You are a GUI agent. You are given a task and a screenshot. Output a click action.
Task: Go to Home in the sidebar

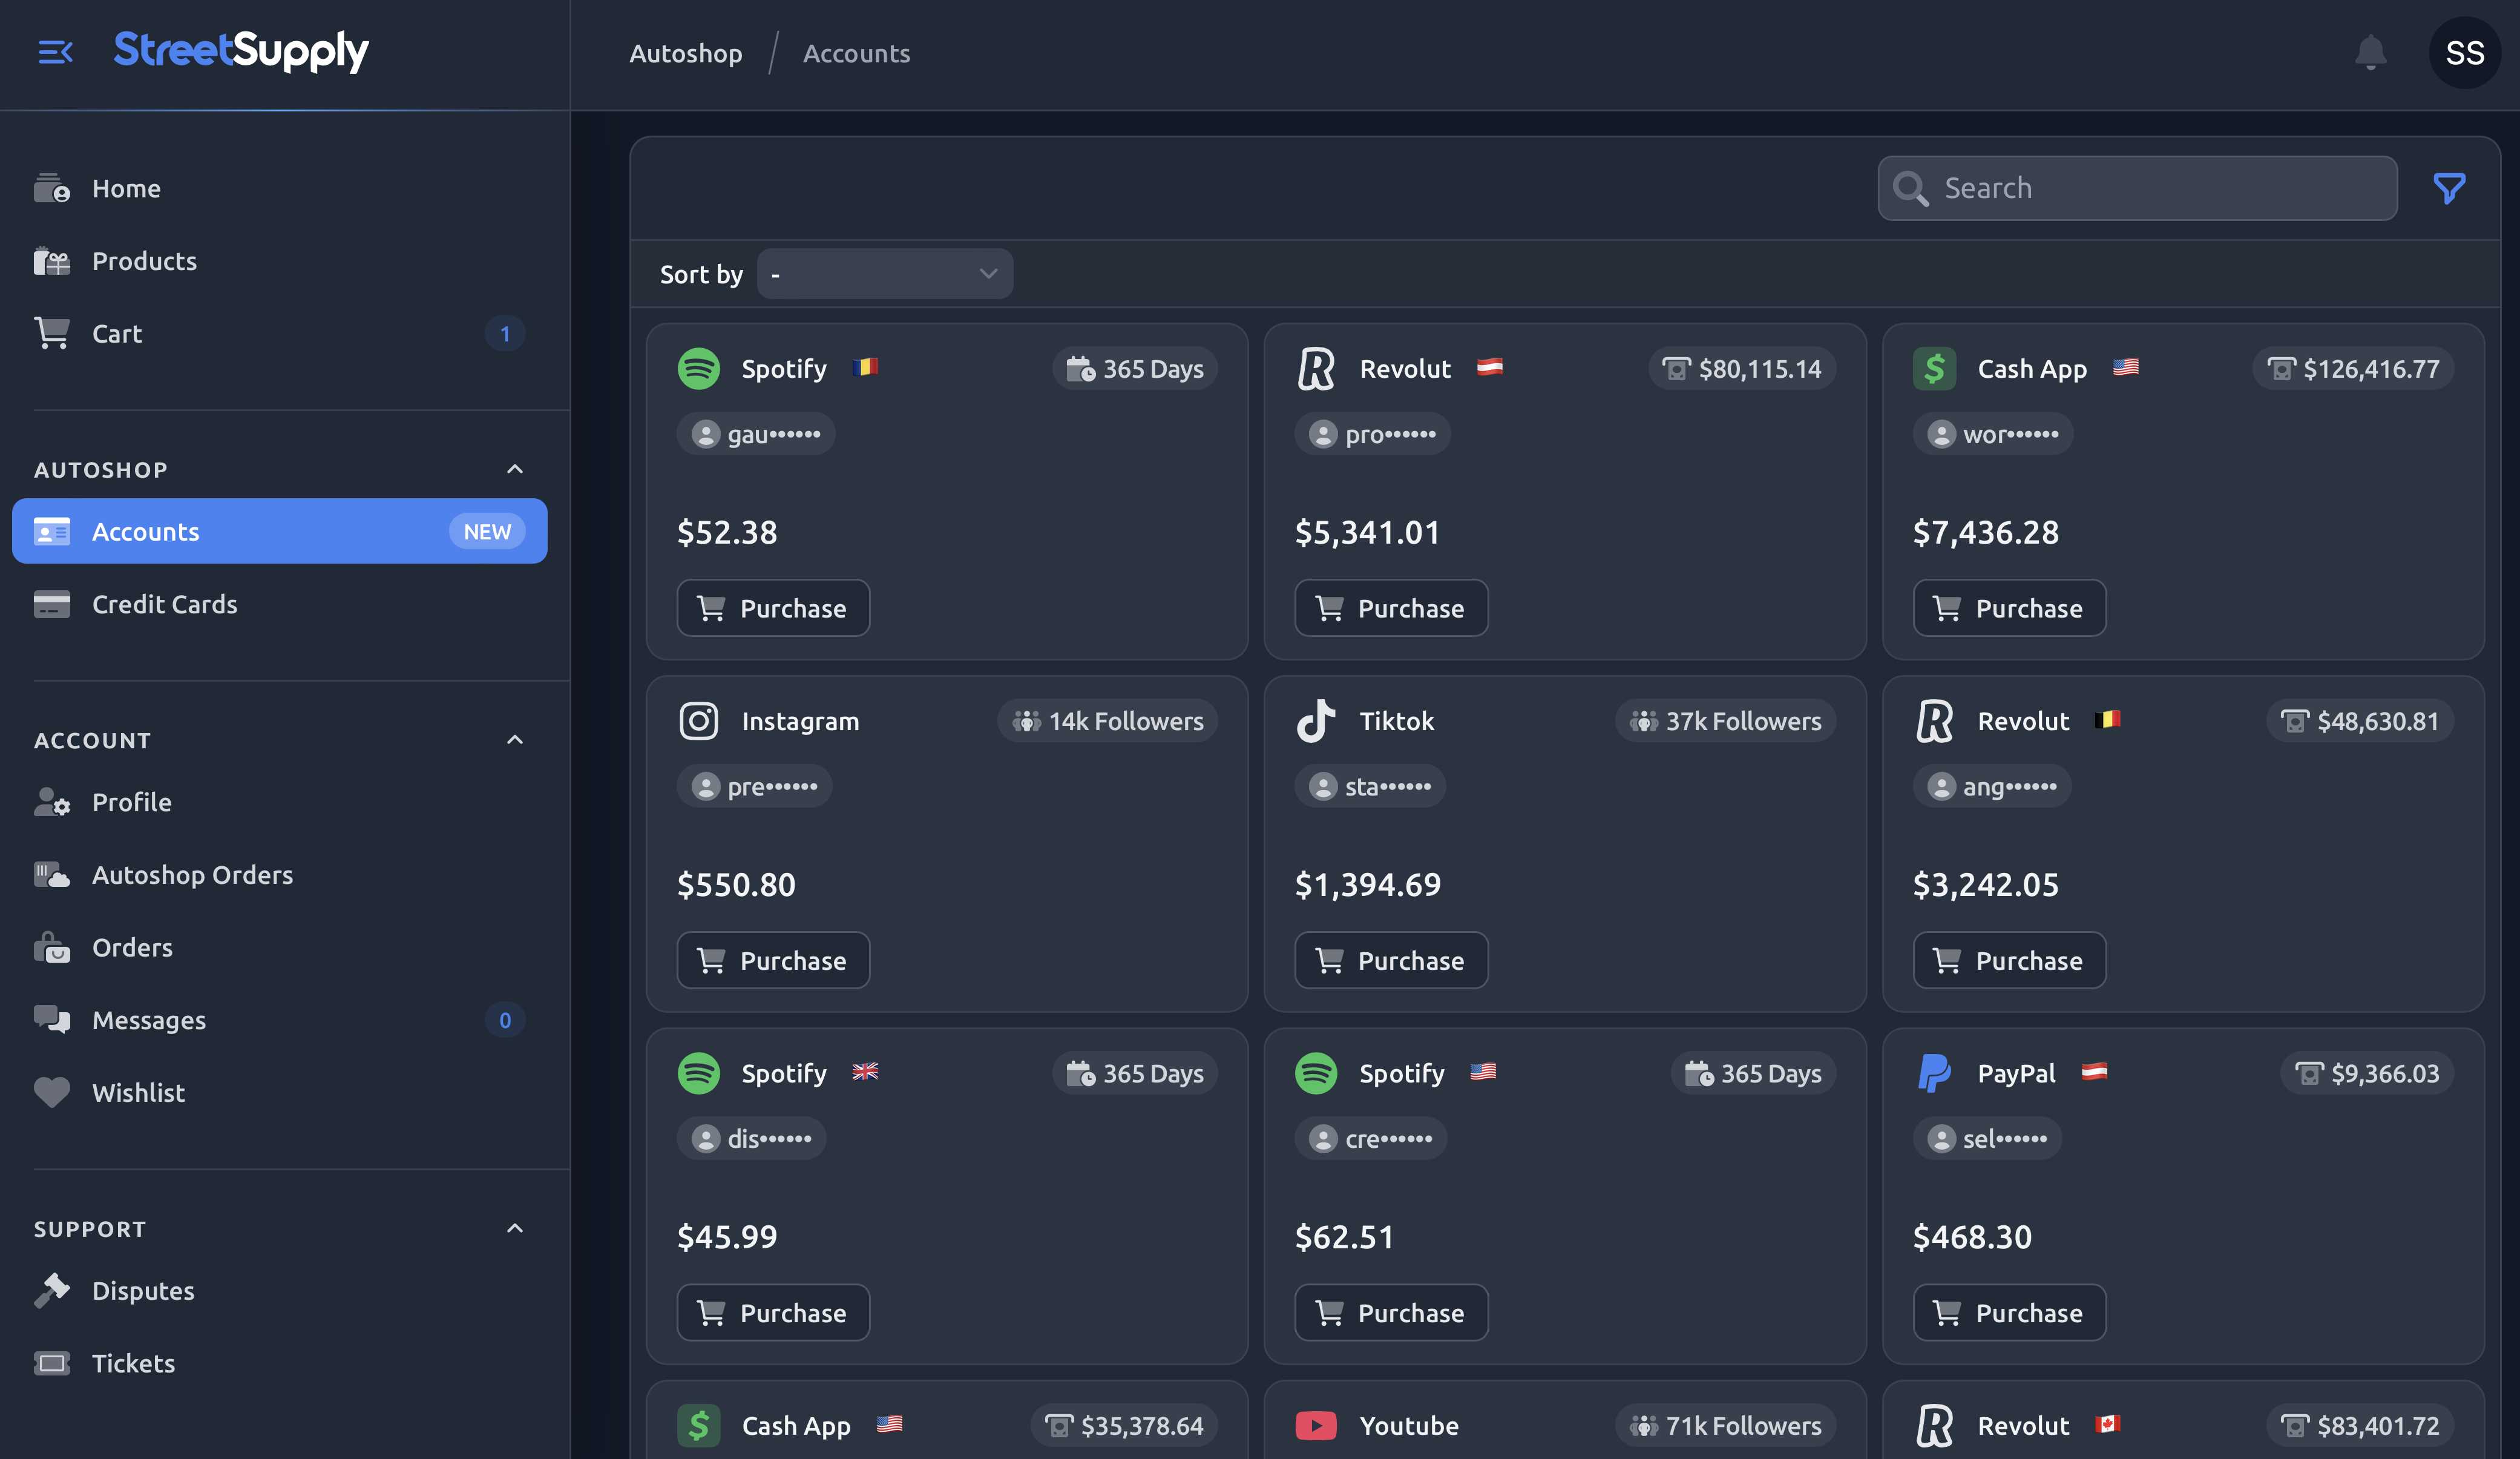coord(280,188)
